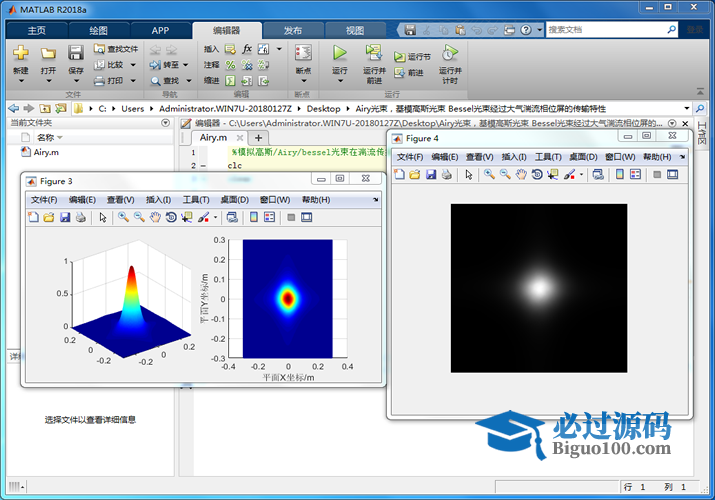
Task: Click the help question mark icon in quick access bar
Action: (x=526, y=30)
